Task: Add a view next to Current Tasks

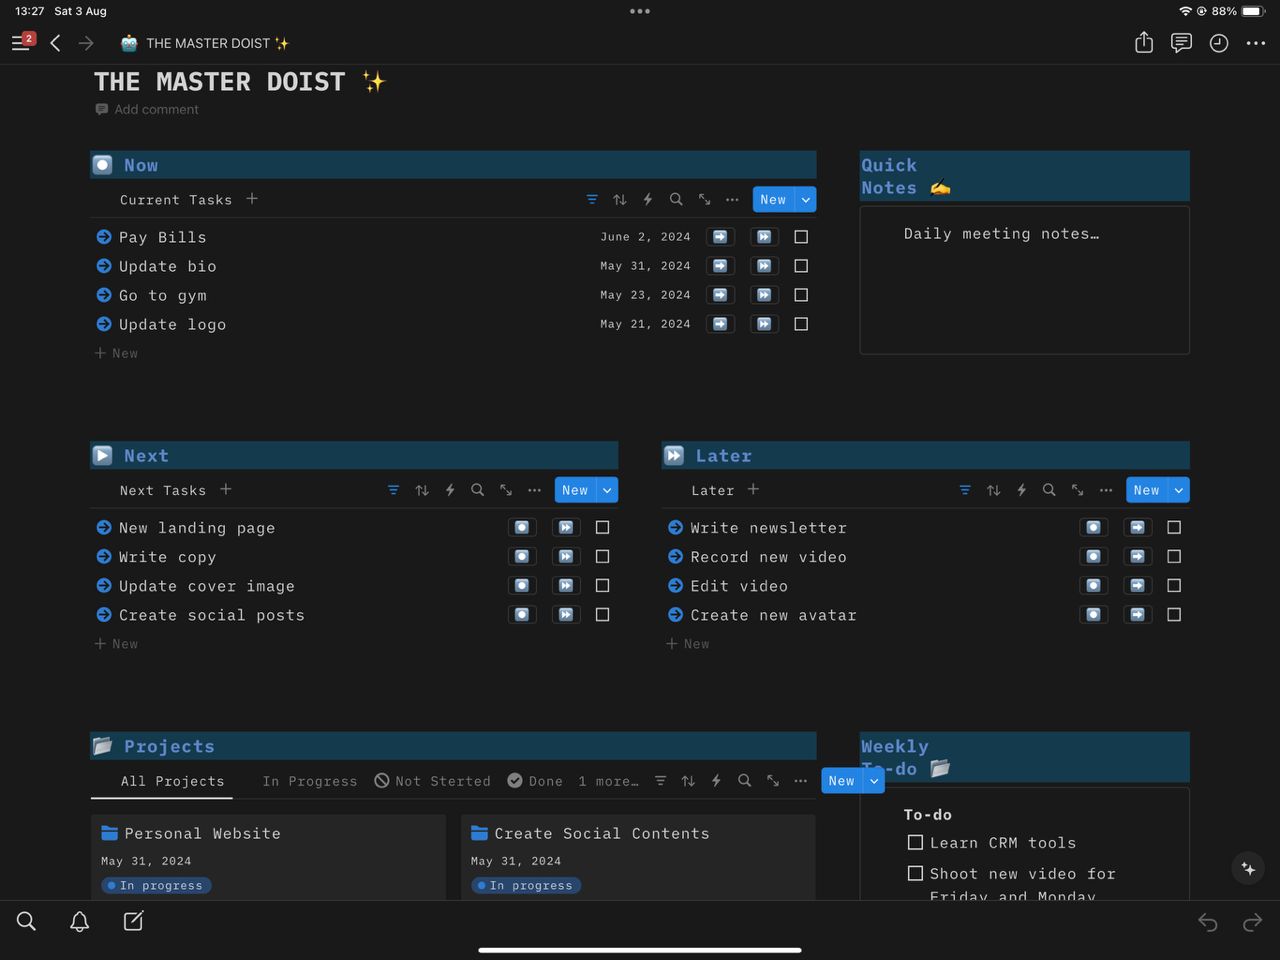Action: tap(252, 199)
